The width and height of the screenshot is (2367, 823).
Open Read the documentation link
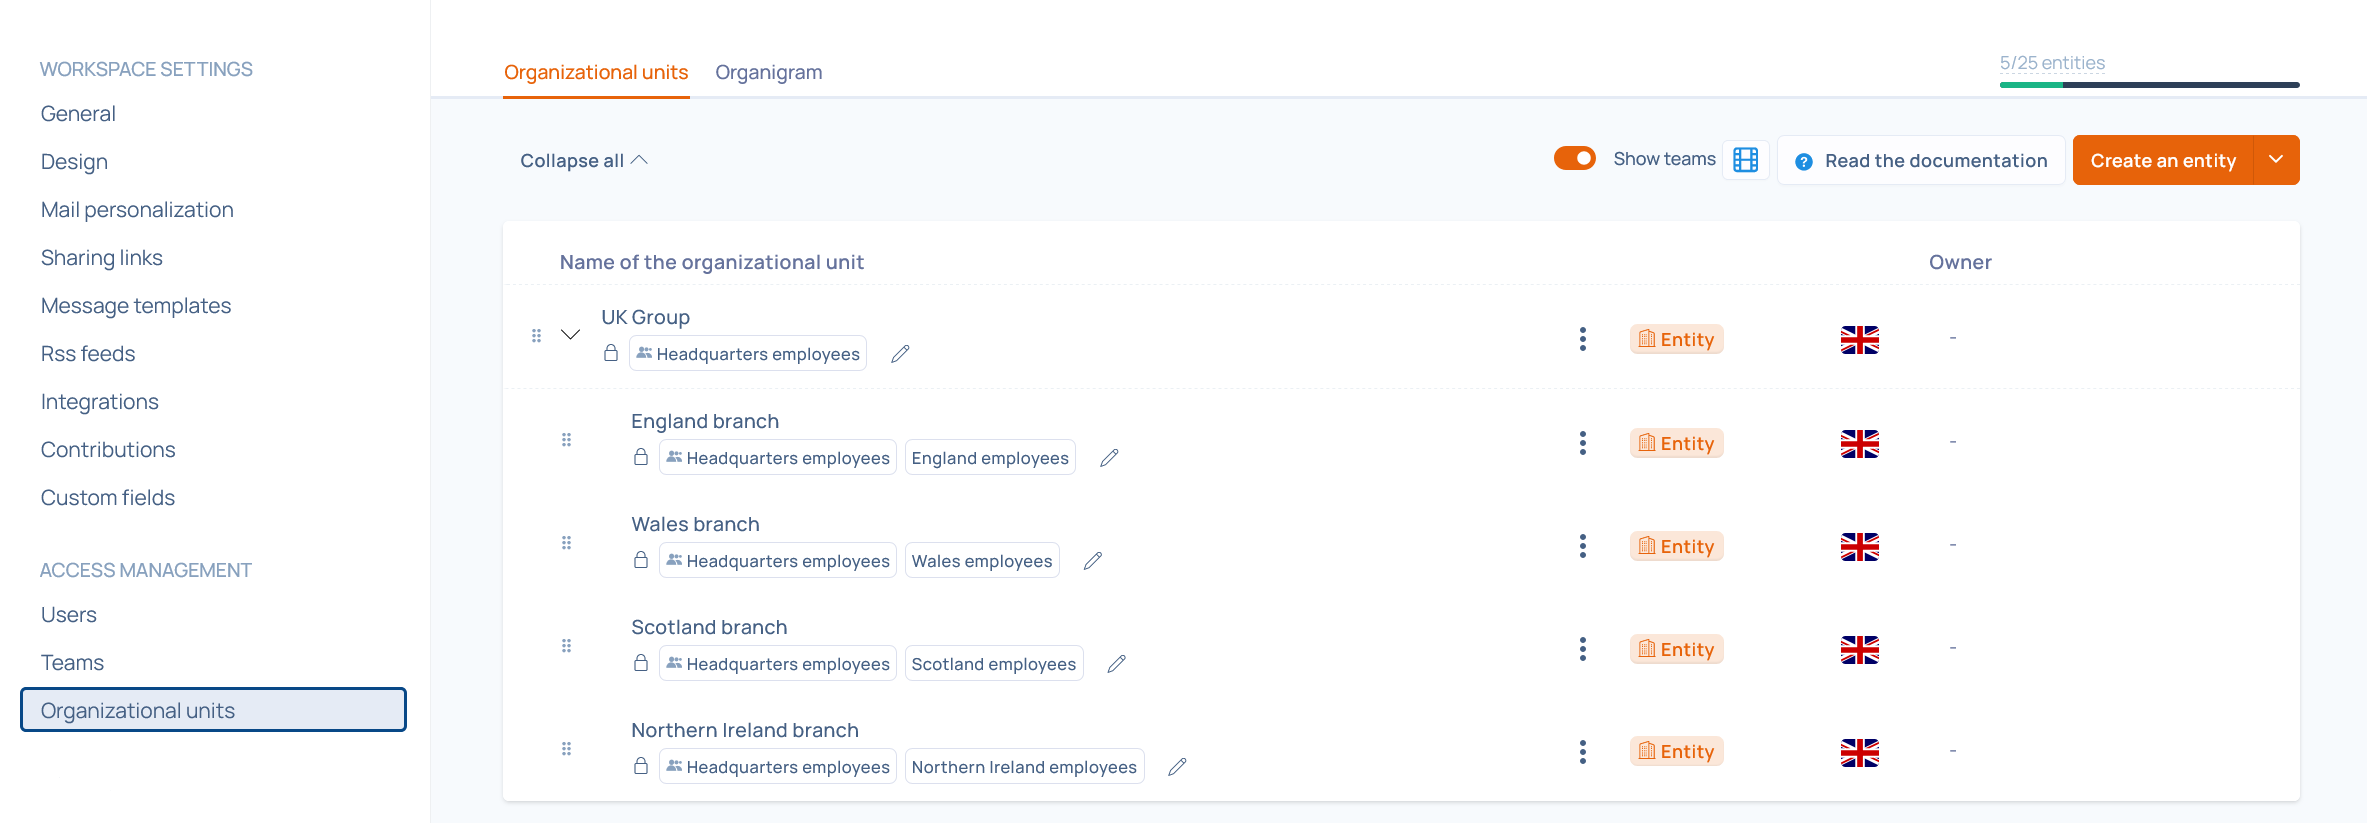tap(1921, 161)
